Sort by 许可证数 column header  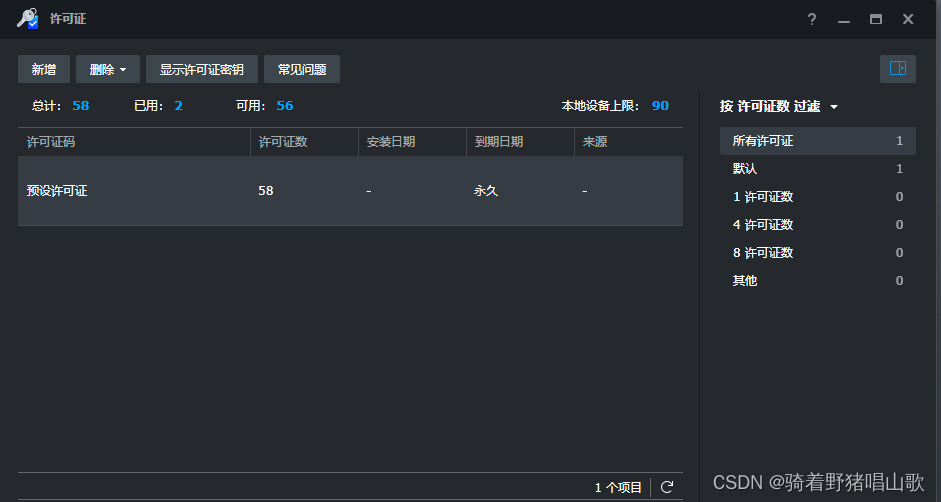coord(304,142)
